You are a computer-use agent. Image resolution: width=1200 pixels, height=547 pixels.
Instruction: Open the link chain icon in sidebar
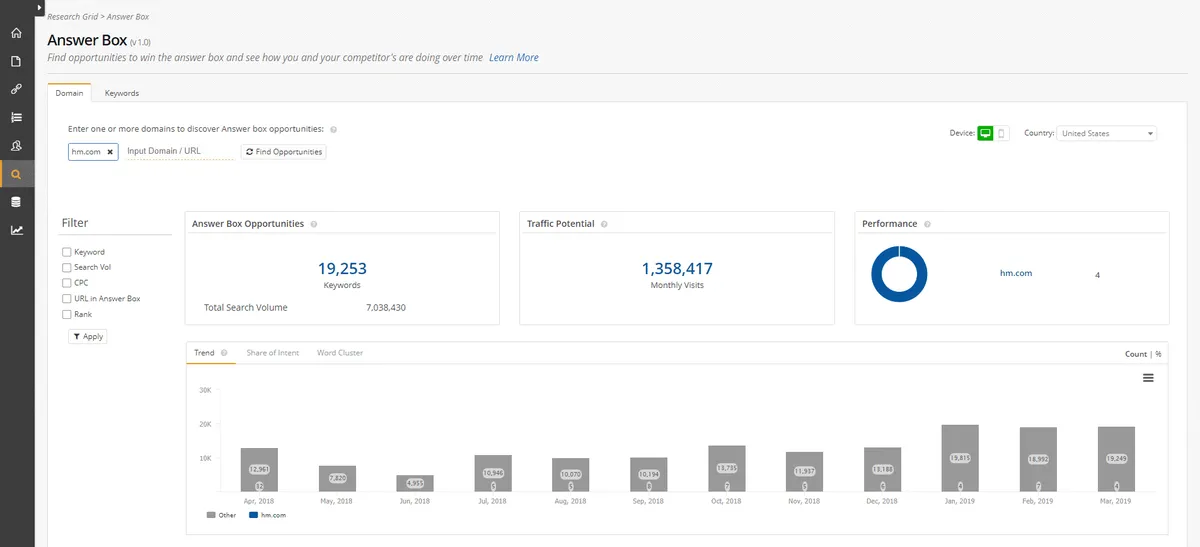coord(16,89)
